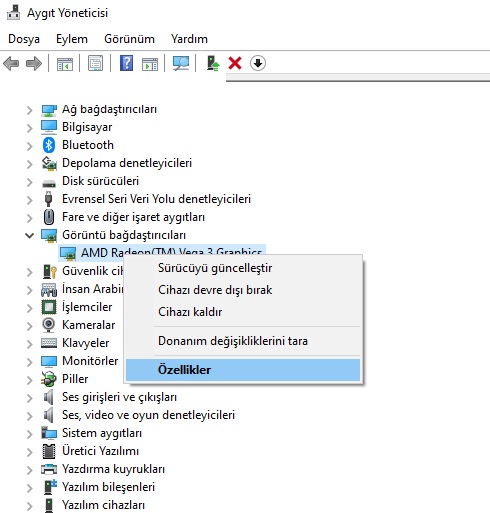Select the Ses, video ve oyun denetleyicileri row

tap(148, 415)
